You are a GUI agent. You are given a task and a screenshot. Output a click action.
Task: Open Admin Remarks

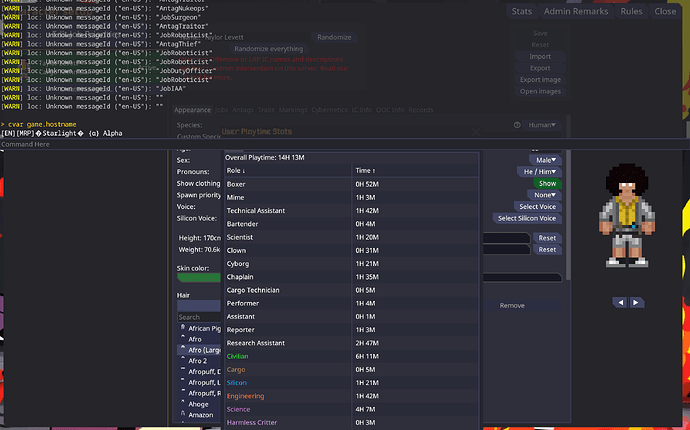pos(576,11)
